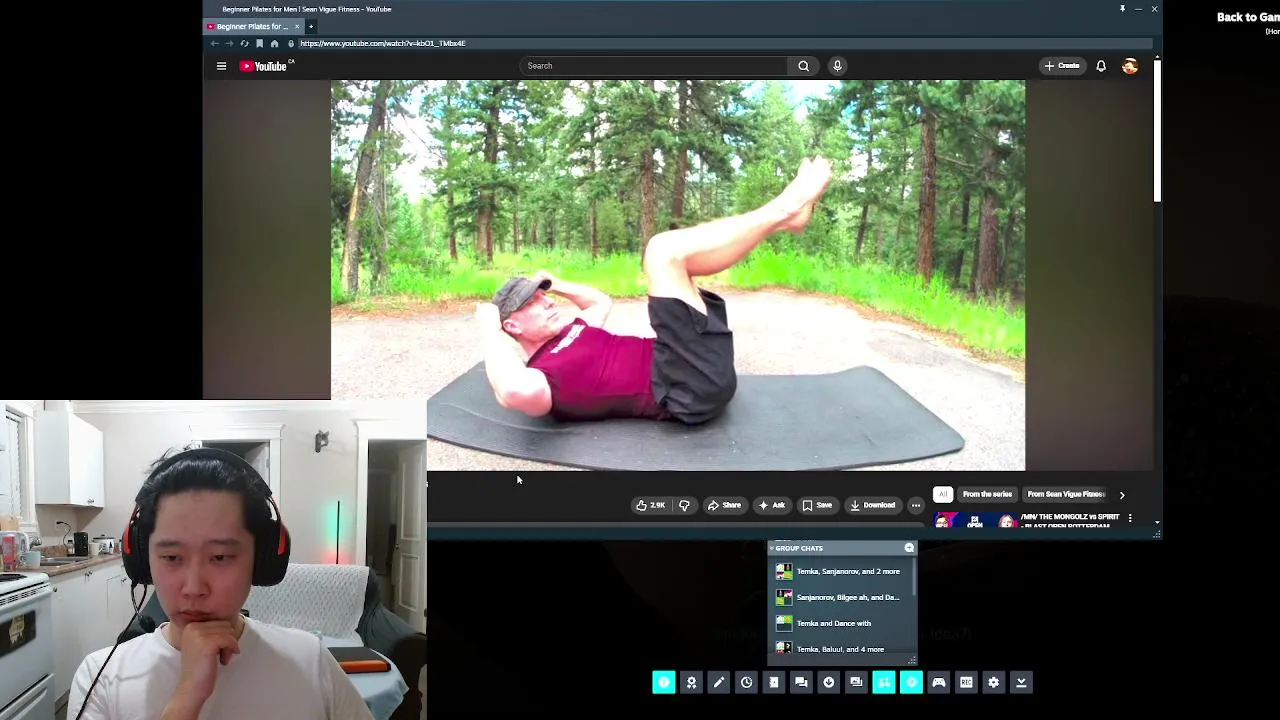
Task: Like the video with thumbs up
Action: (x=650, y=505)
